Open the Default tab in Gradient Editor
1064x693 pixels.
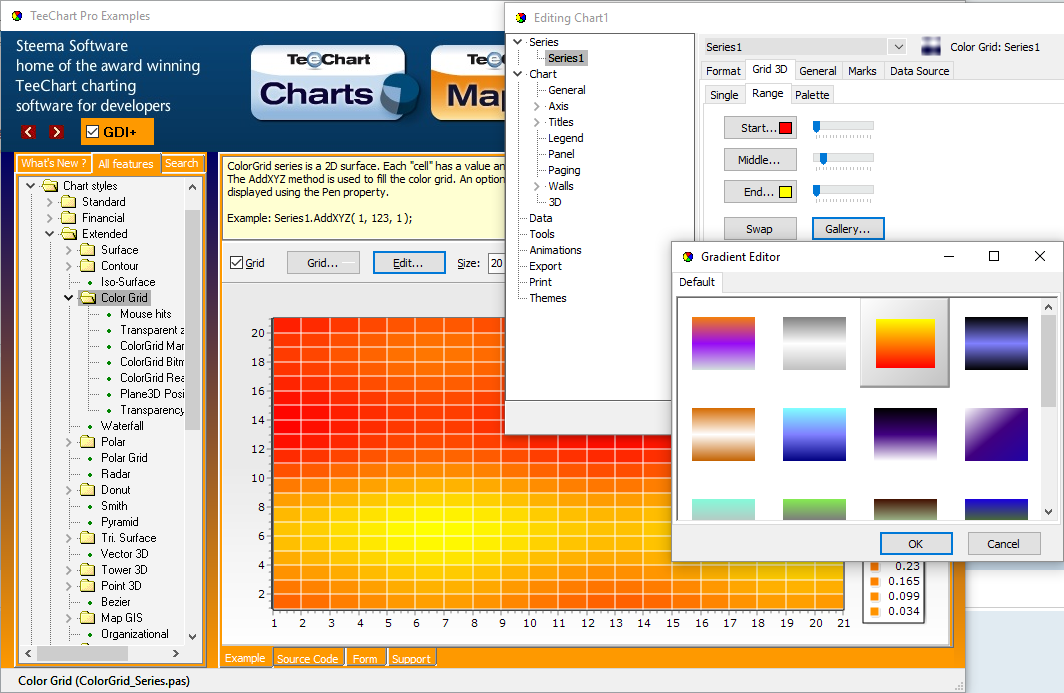click(x=697, y=282)
